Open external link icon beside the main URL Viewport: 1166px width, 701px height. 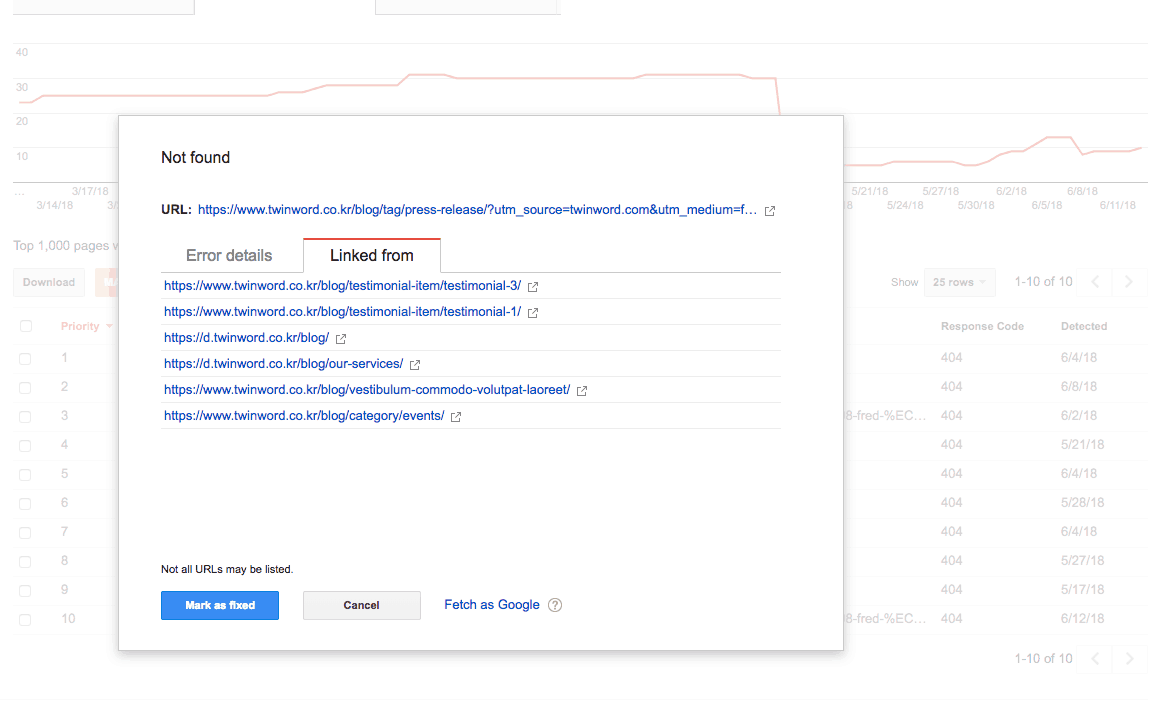point(769,211)
